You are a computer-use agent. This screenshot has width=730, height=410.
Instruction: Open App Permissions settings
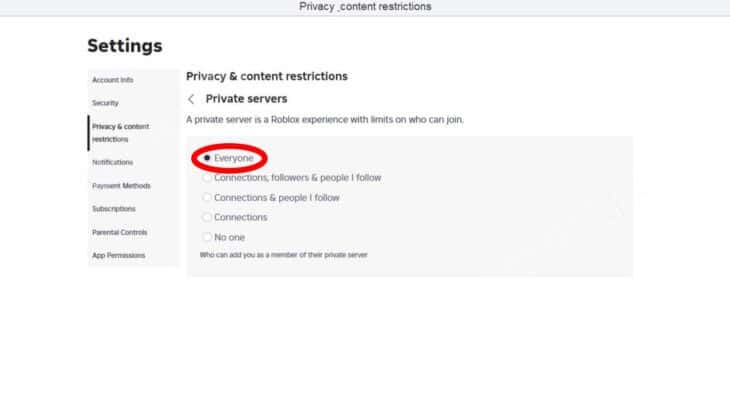[119, 255]
